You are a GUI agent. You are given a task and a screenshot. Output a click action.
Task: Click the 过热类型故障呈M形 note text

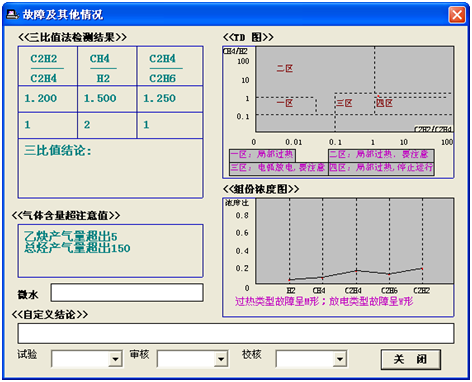(277, 302)
